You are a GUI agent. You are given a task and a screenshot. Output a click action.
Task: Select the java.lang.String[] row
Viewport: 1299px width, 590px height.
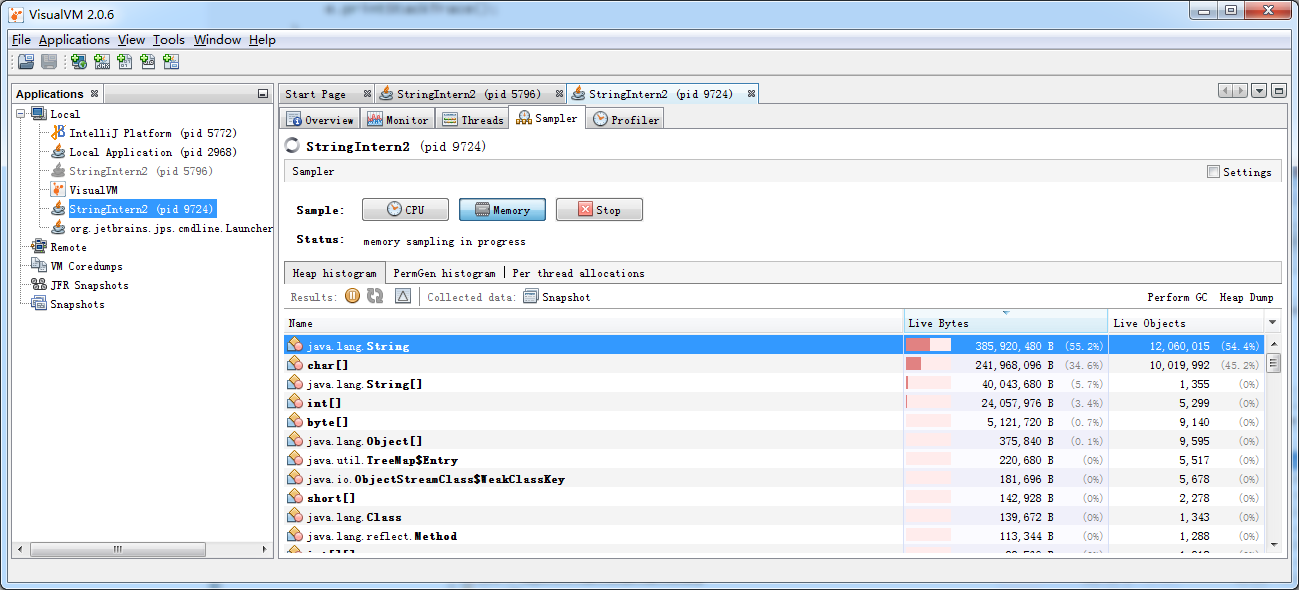[x=774, y=383]
